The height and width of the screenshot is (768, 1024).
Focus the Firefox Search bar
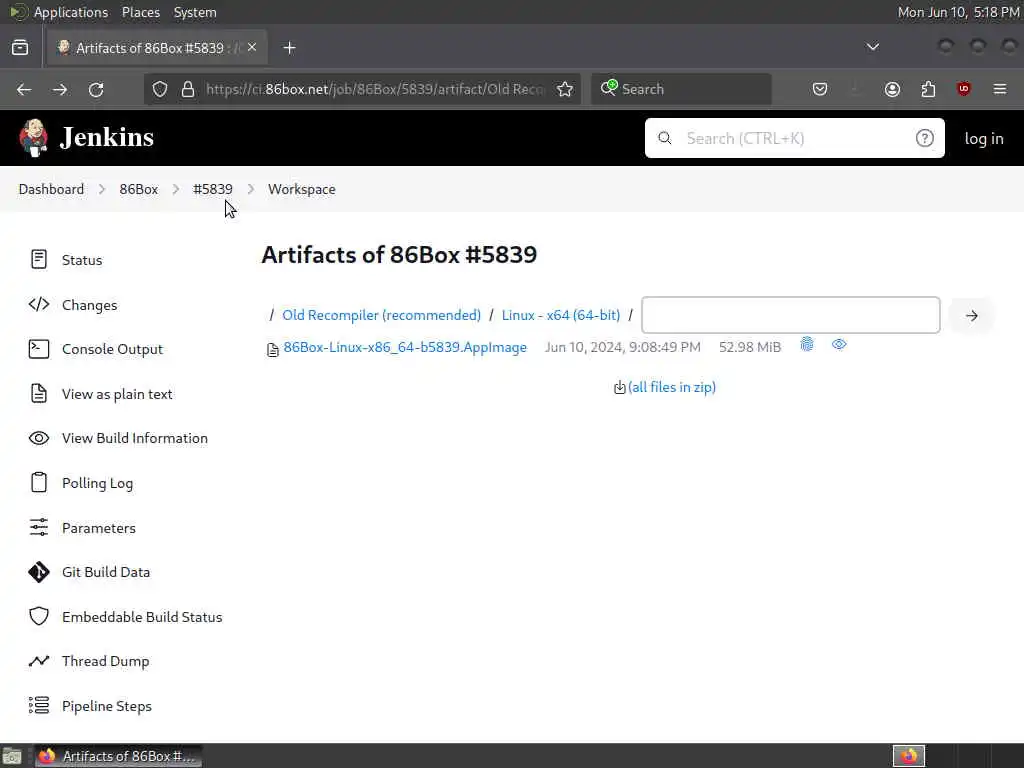681,89
